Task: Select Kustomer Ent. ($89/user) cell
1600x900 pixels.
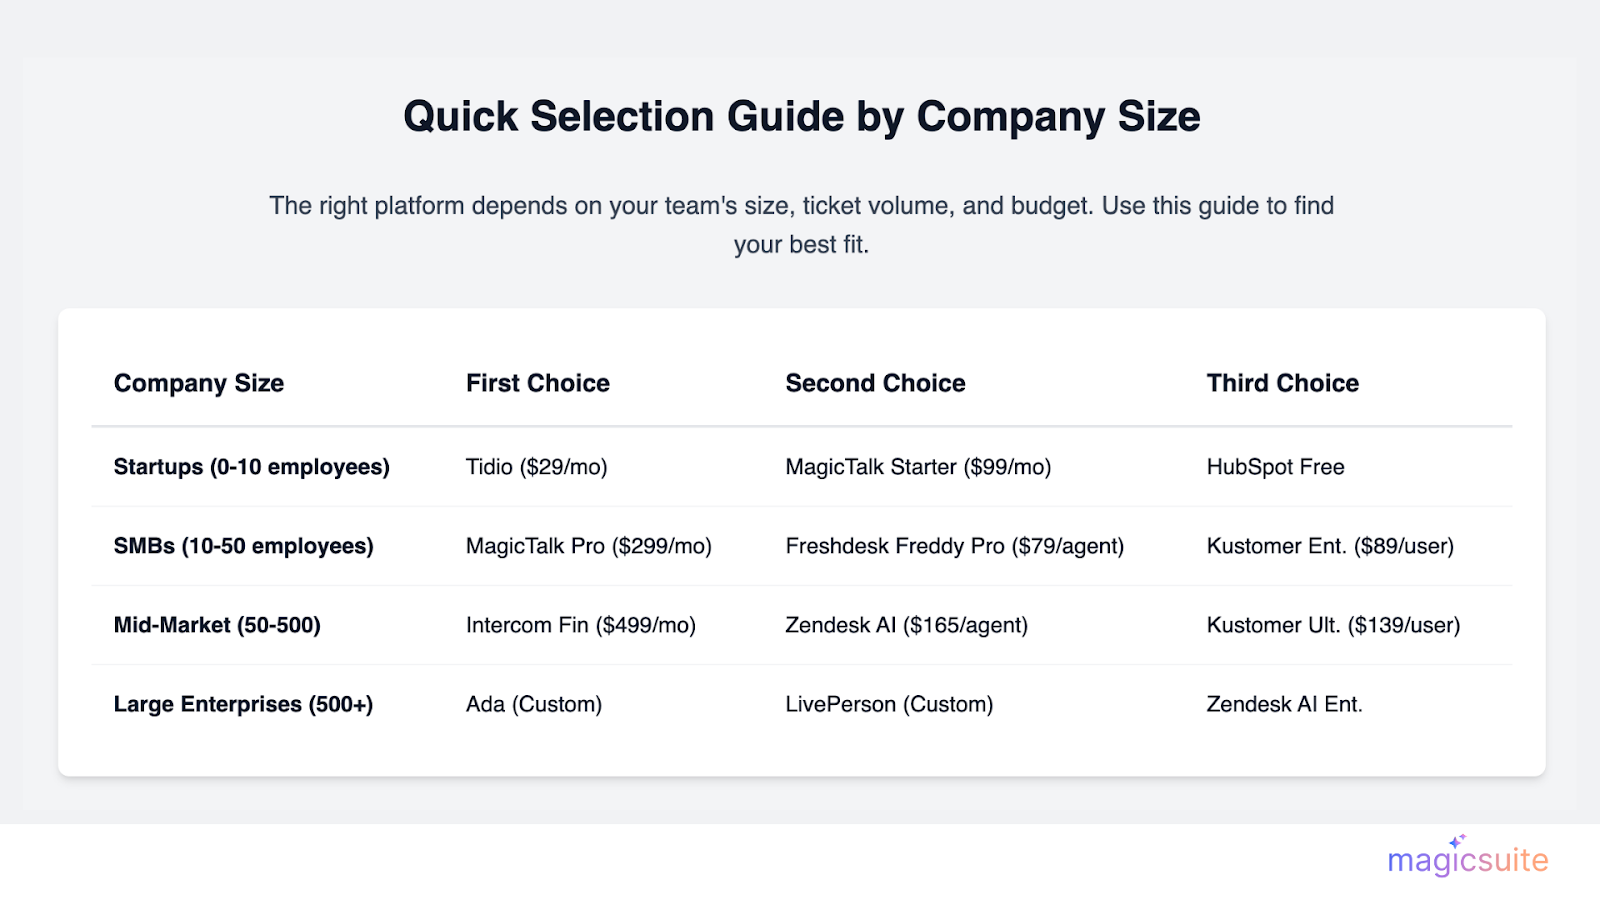Action: (x=1330, y=546)
